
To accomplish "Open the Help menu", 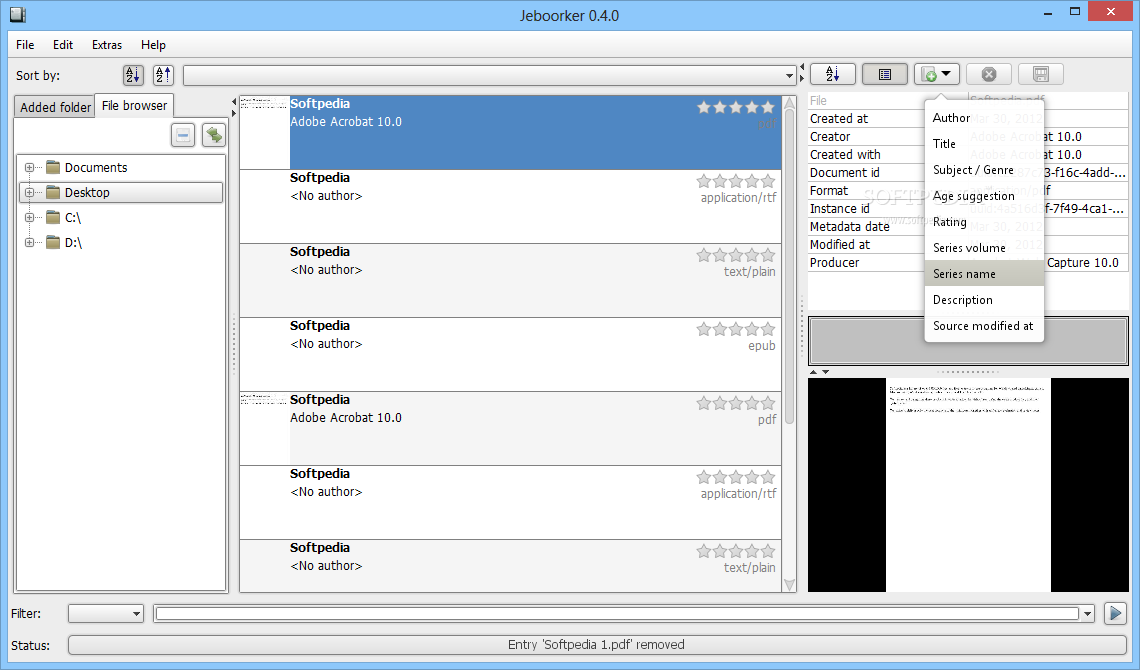I will coord(153,45).
